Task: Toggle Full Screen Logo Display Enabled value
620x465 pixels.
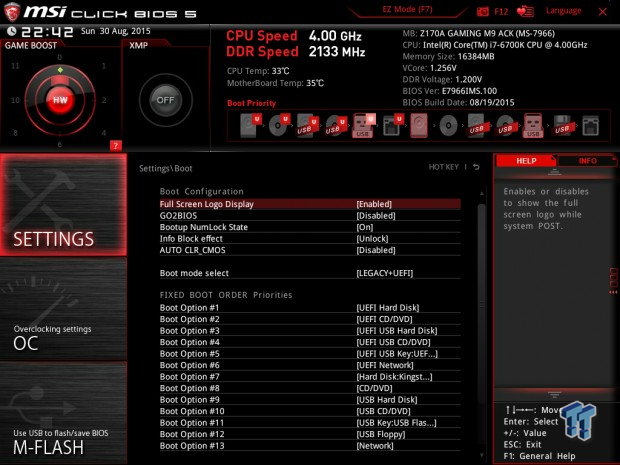Action: click(x=374, y=204)
